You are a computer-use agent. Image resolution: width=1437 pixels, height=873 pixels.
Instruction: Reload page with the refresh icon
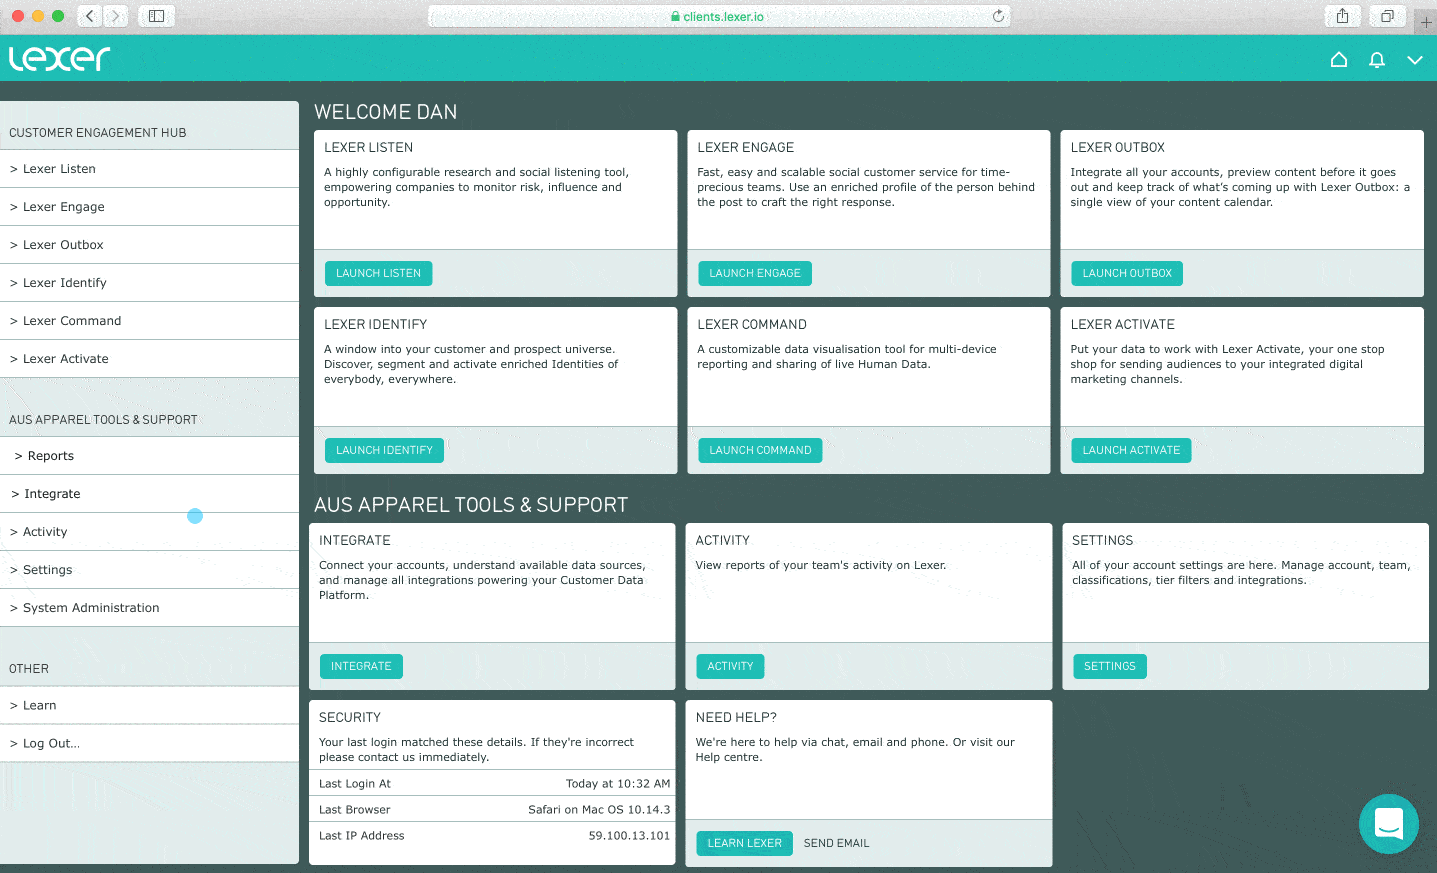point(998,16)
